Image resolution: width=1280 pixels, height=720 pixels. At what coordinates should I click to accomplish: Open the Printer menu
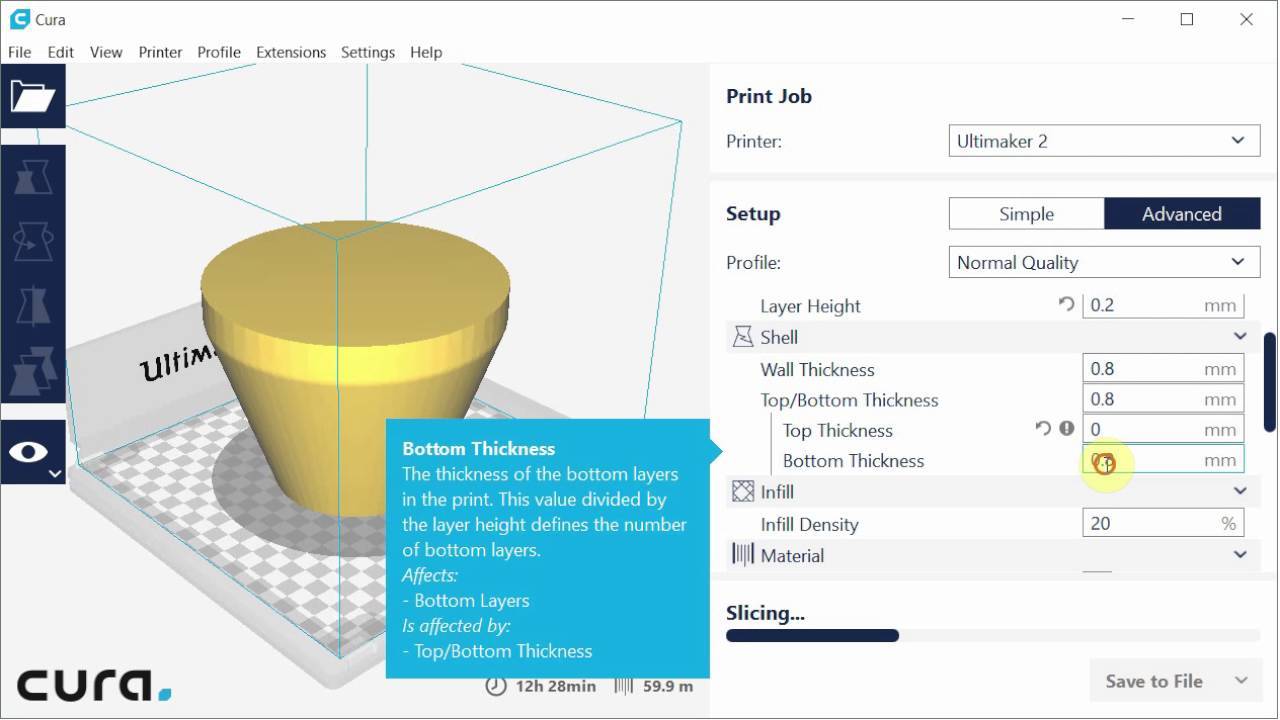click(x=160, y=52)
